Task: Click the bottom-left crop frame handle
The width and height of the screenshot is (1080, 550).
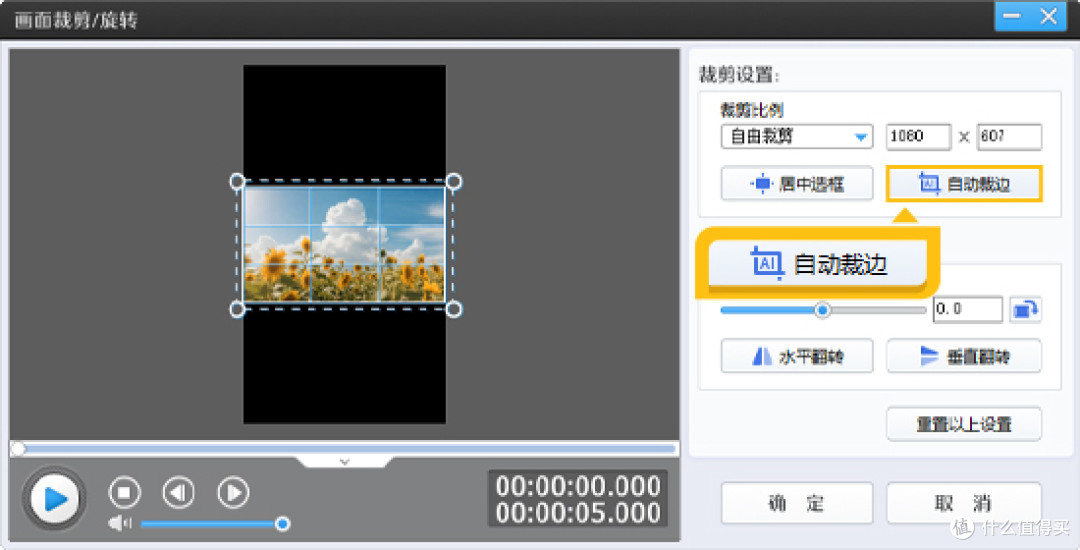Action: point(237,309)
